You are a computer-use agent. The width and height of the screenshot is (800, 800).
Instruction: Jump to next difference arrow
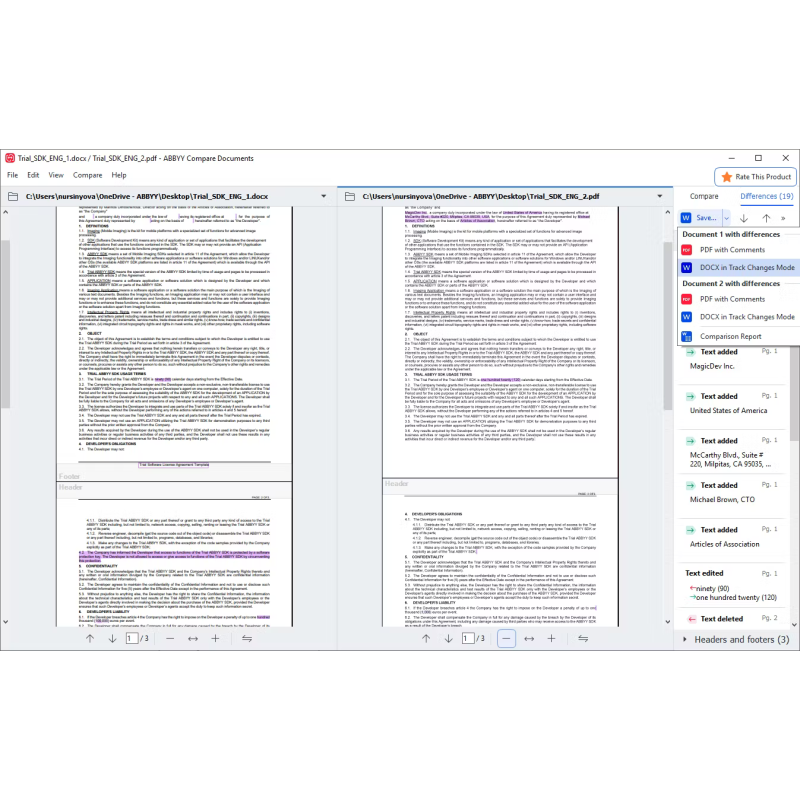pyautogui.click(x=744, y=217)
